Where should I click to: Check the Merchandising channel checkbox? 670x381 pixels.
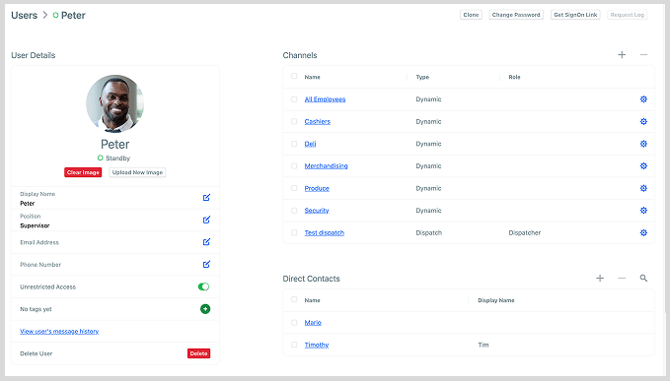tap(294, 166)
